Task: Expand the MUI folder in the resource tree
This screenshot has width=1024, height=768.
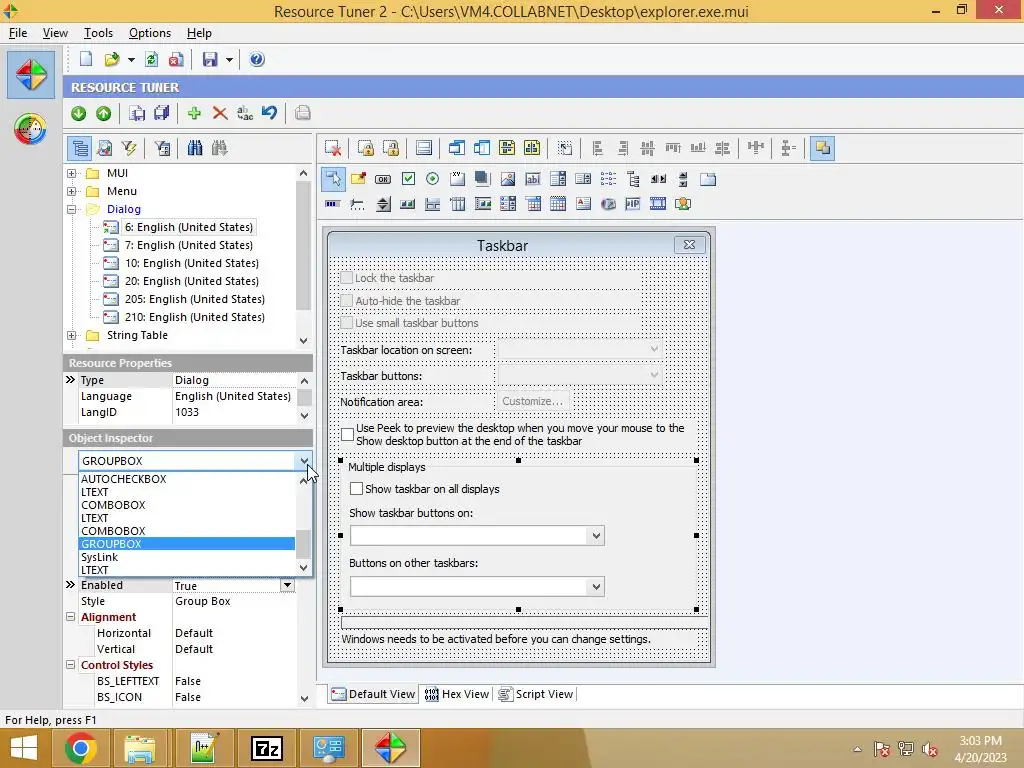Action: [x=72, y=173]
